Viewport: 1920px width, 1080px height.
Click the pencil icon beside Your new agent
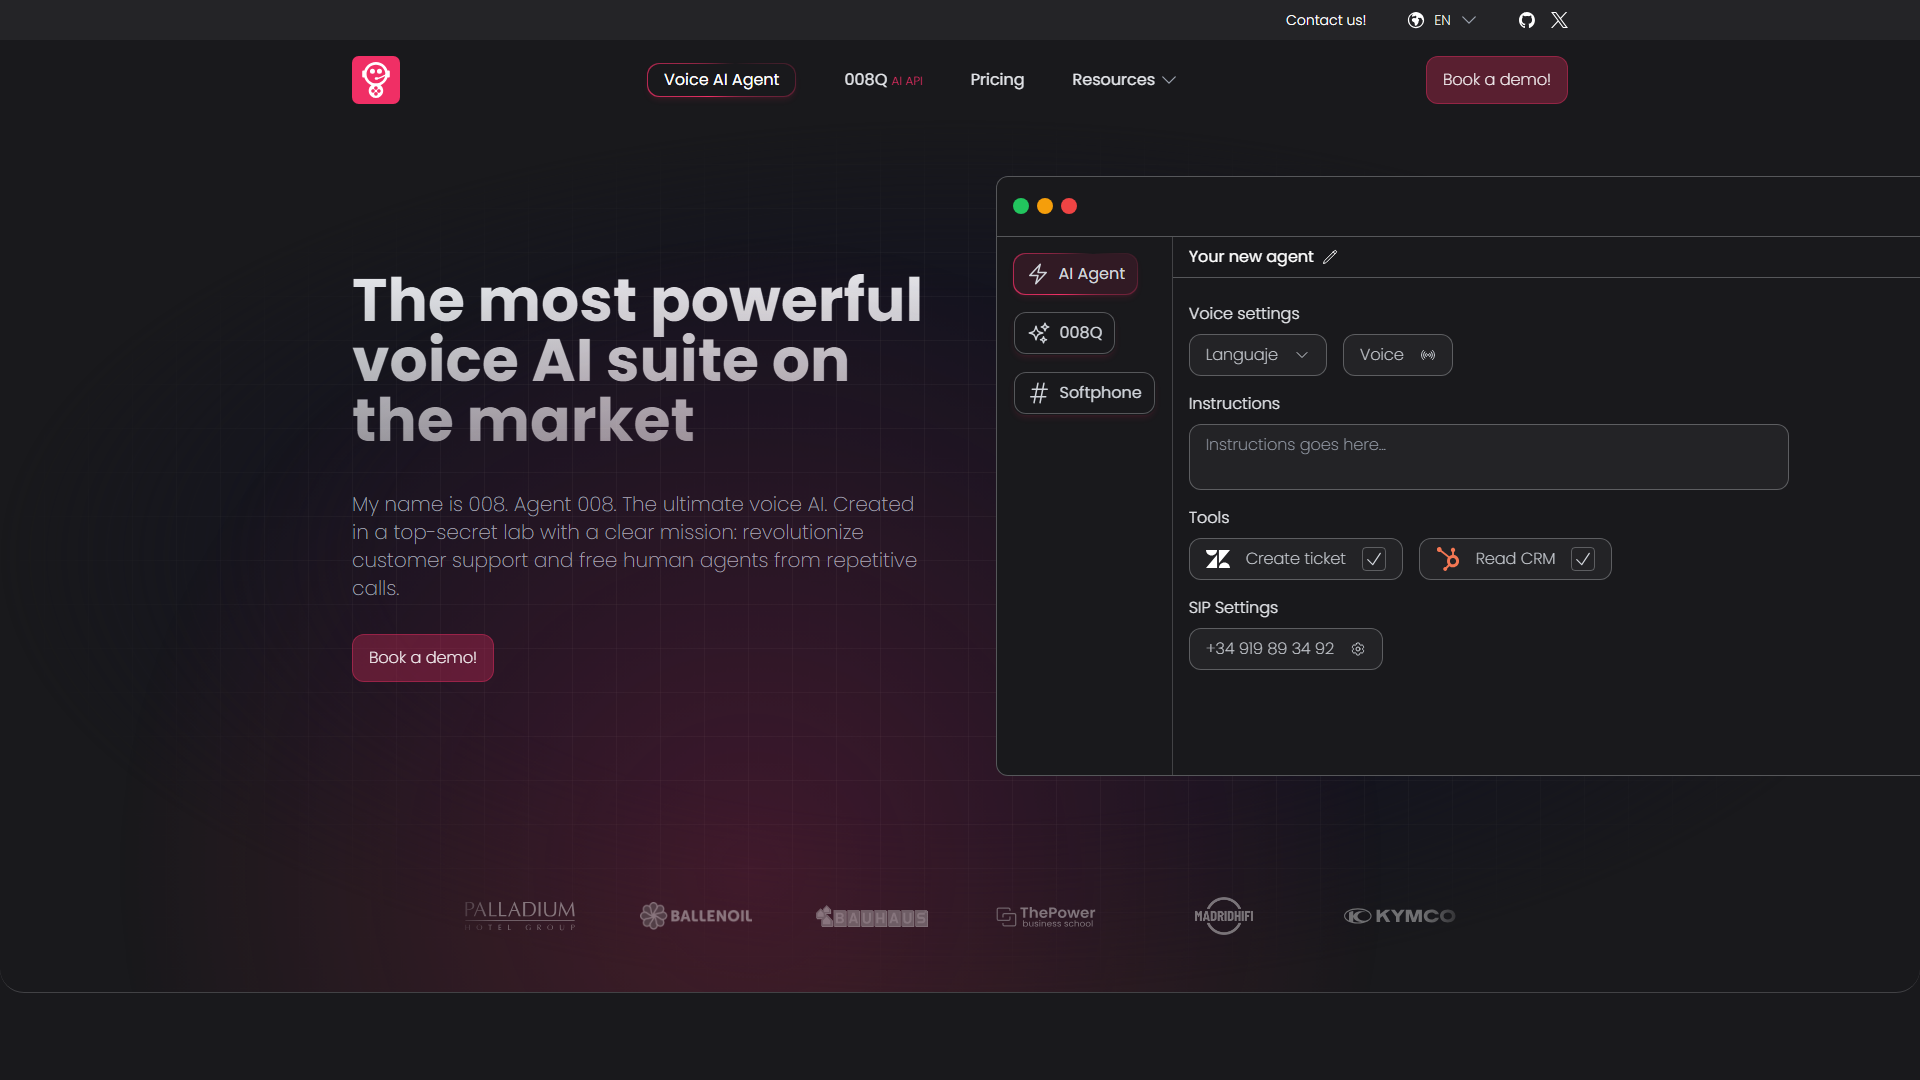coord(1330,257)
